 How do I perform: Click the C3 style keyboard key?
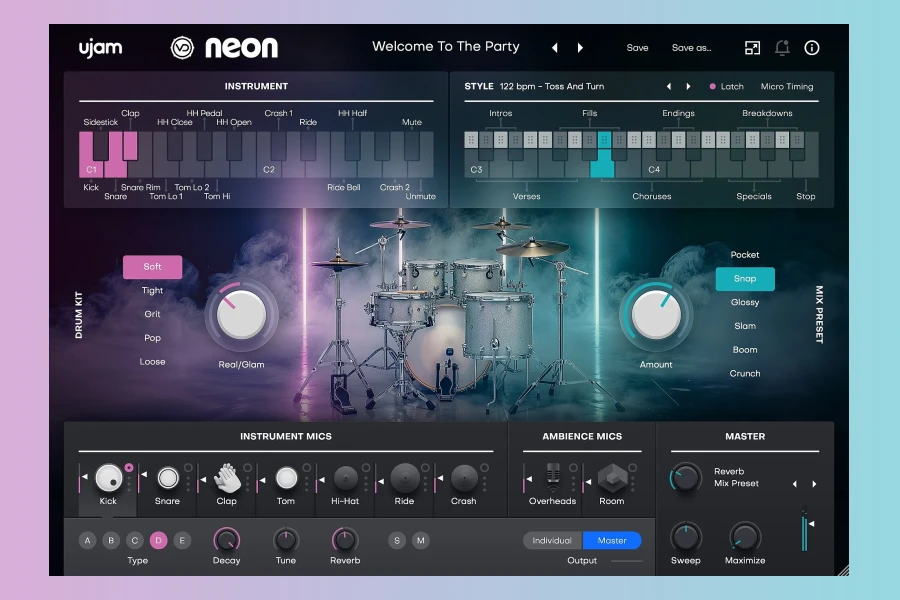pyautogui.click(x=476, y=164)
